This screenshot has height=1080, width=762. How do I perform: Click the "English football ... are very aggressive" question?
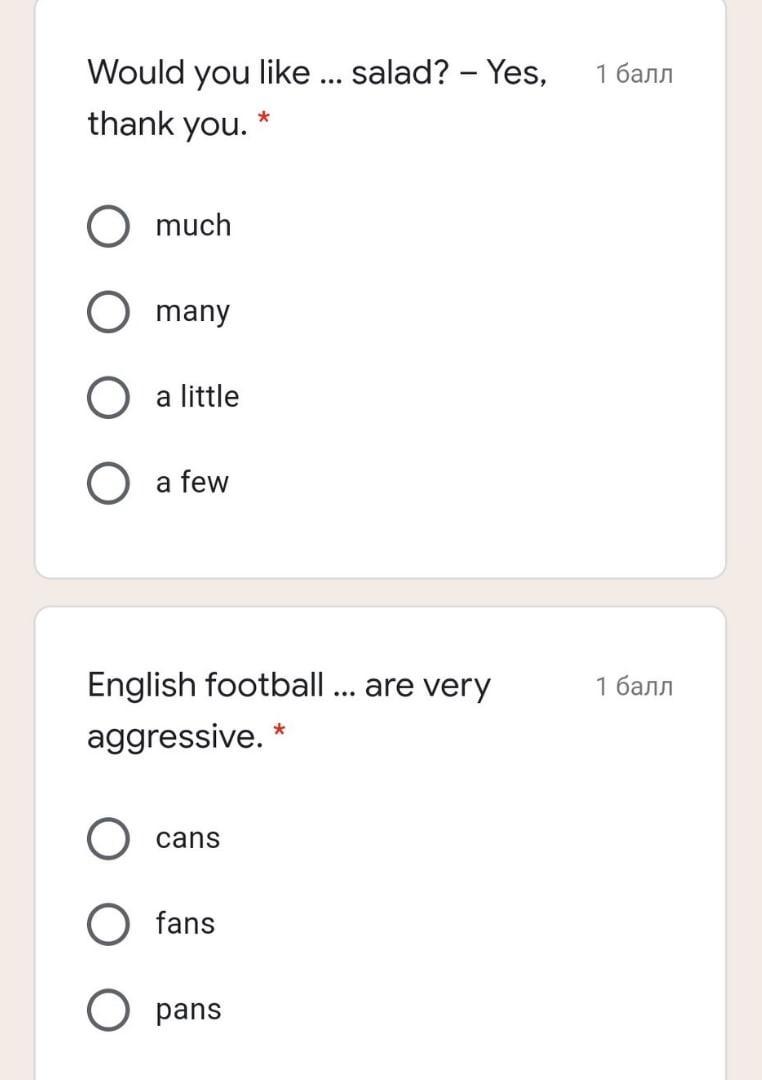pos(289,686)
